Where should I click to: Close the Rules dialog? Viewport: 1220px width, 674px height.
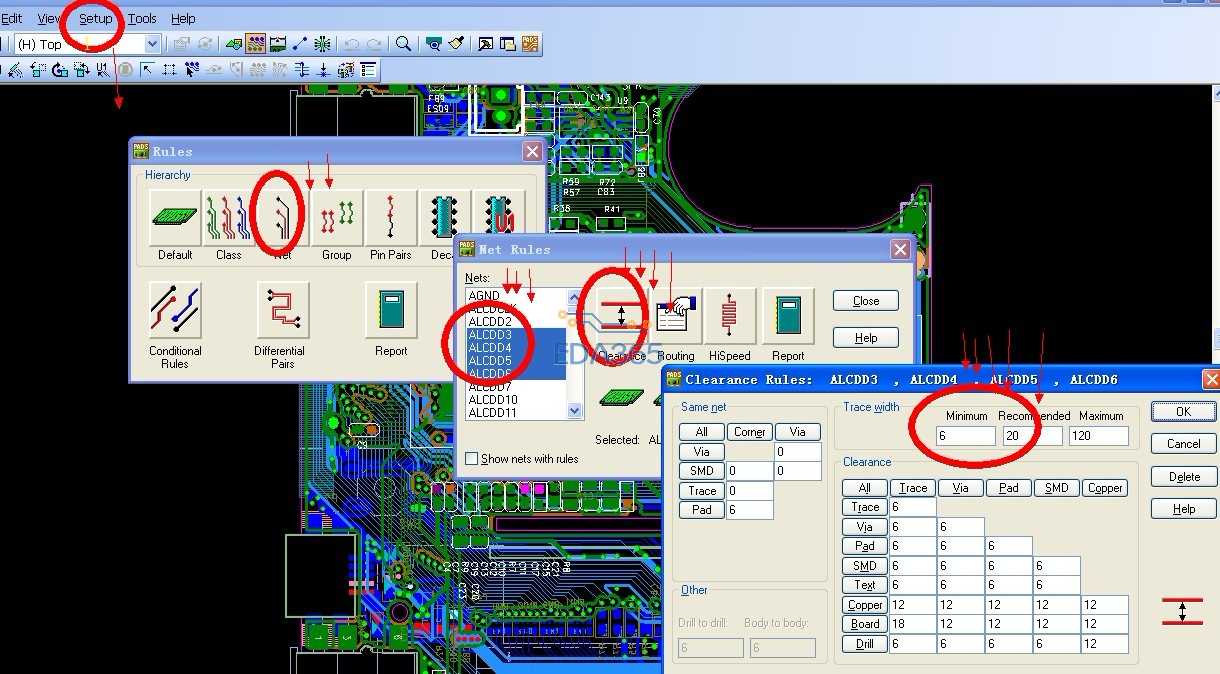[x=533, y=151]
